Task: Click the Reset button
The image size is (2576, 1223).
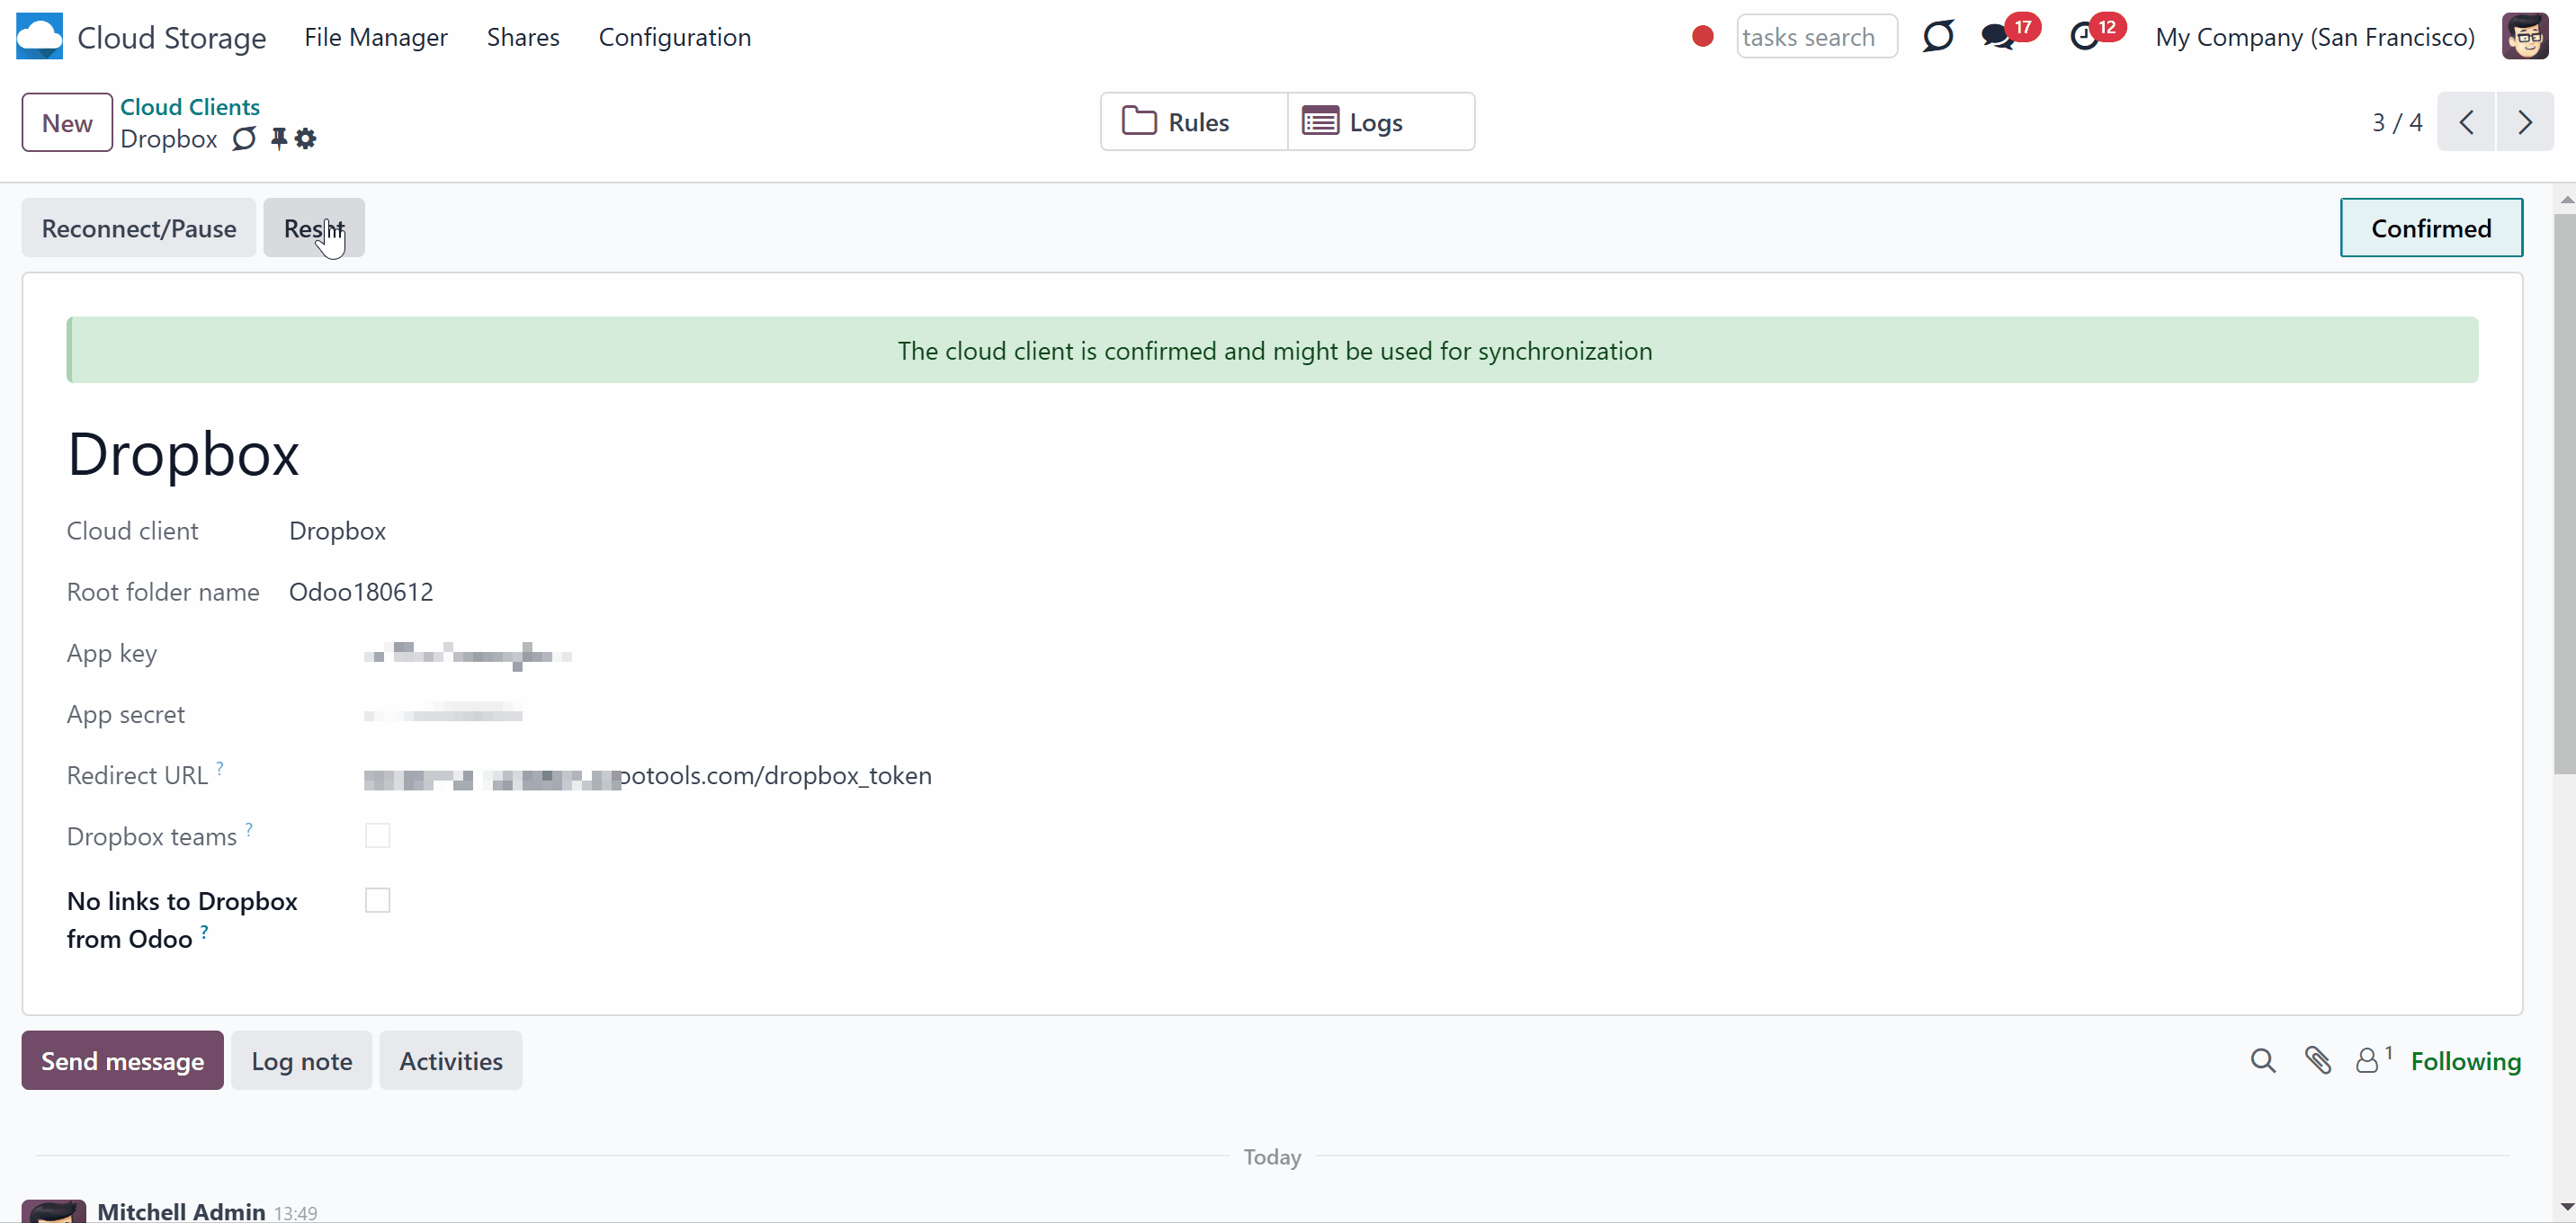Action: (314, 228)
